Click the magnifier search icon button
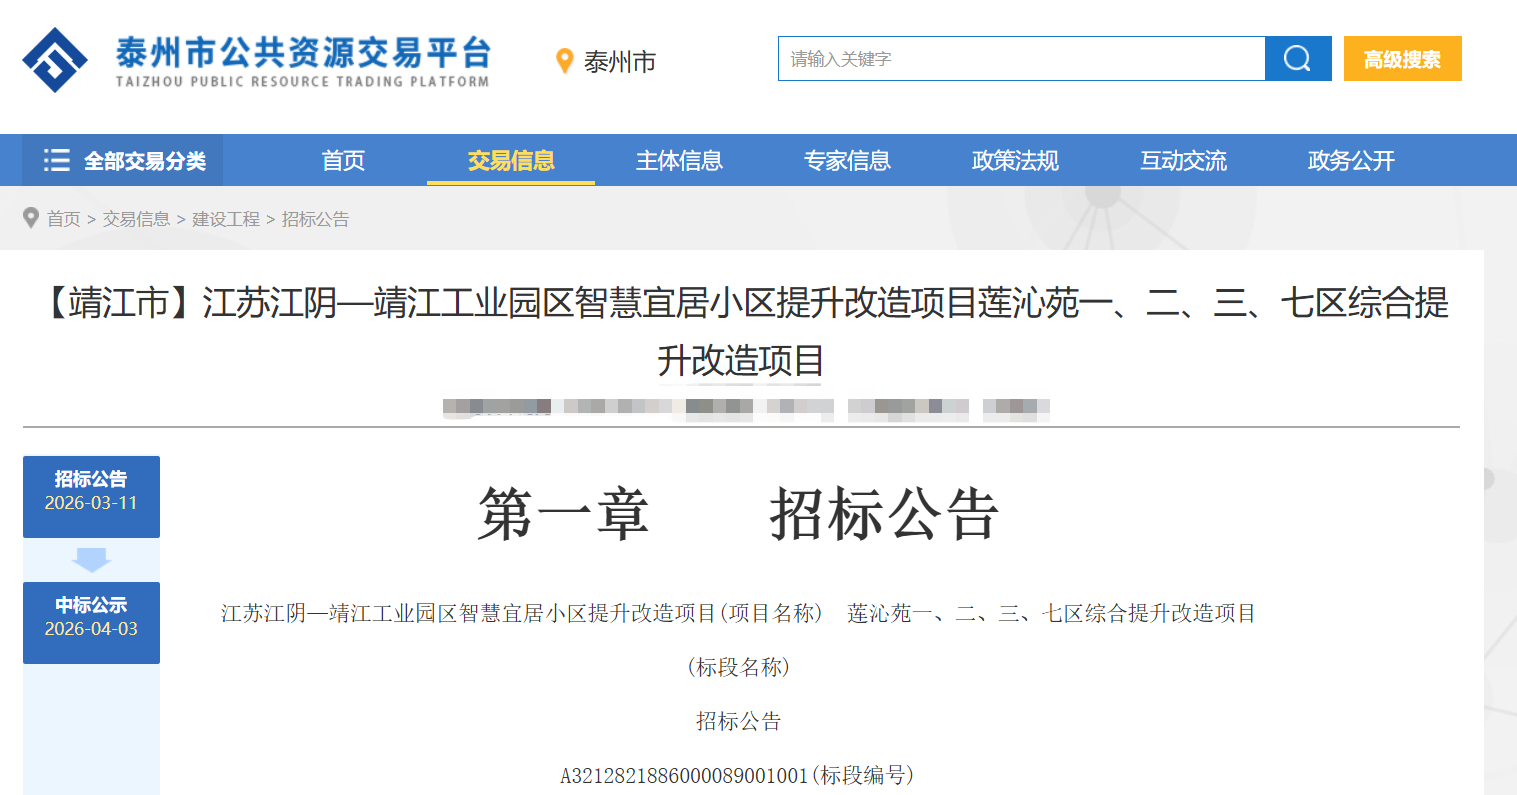 pyautogui.click(x=1297, y=59)
